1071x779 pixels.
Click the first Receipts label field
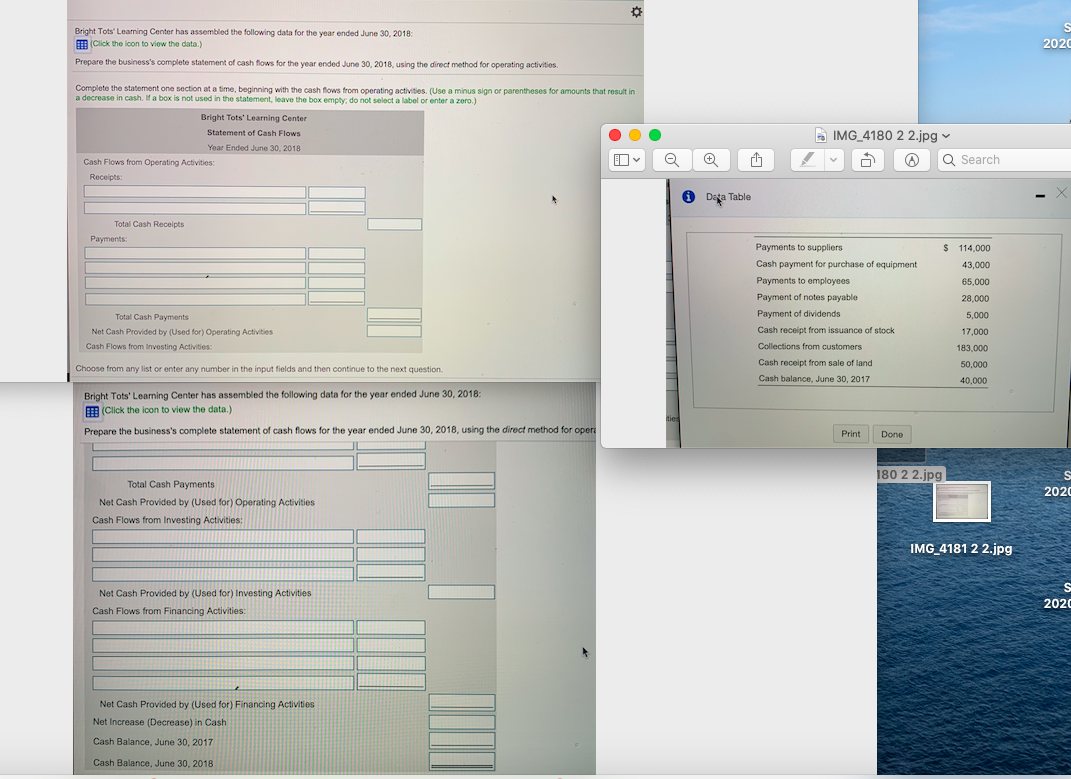(x=195, y=192)
